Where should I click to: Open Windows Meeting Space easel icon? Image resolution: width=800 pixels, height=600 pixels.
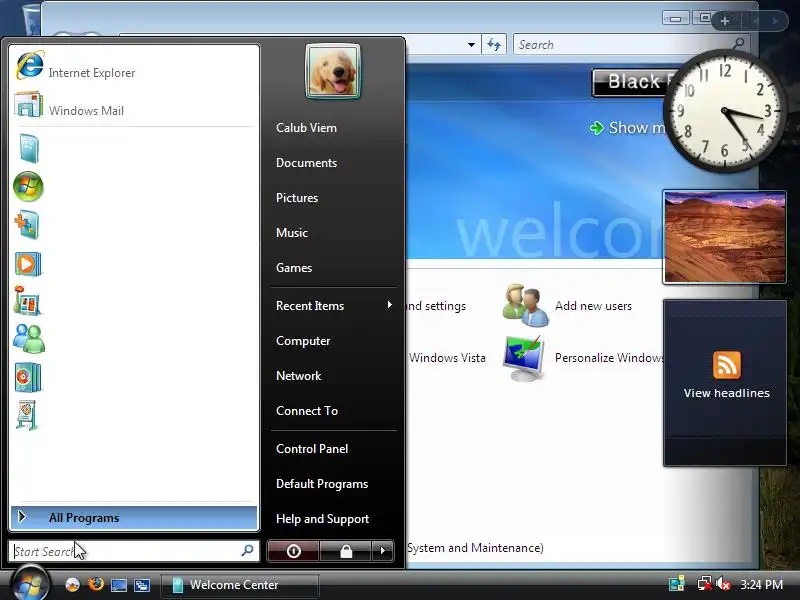point(27,415)
